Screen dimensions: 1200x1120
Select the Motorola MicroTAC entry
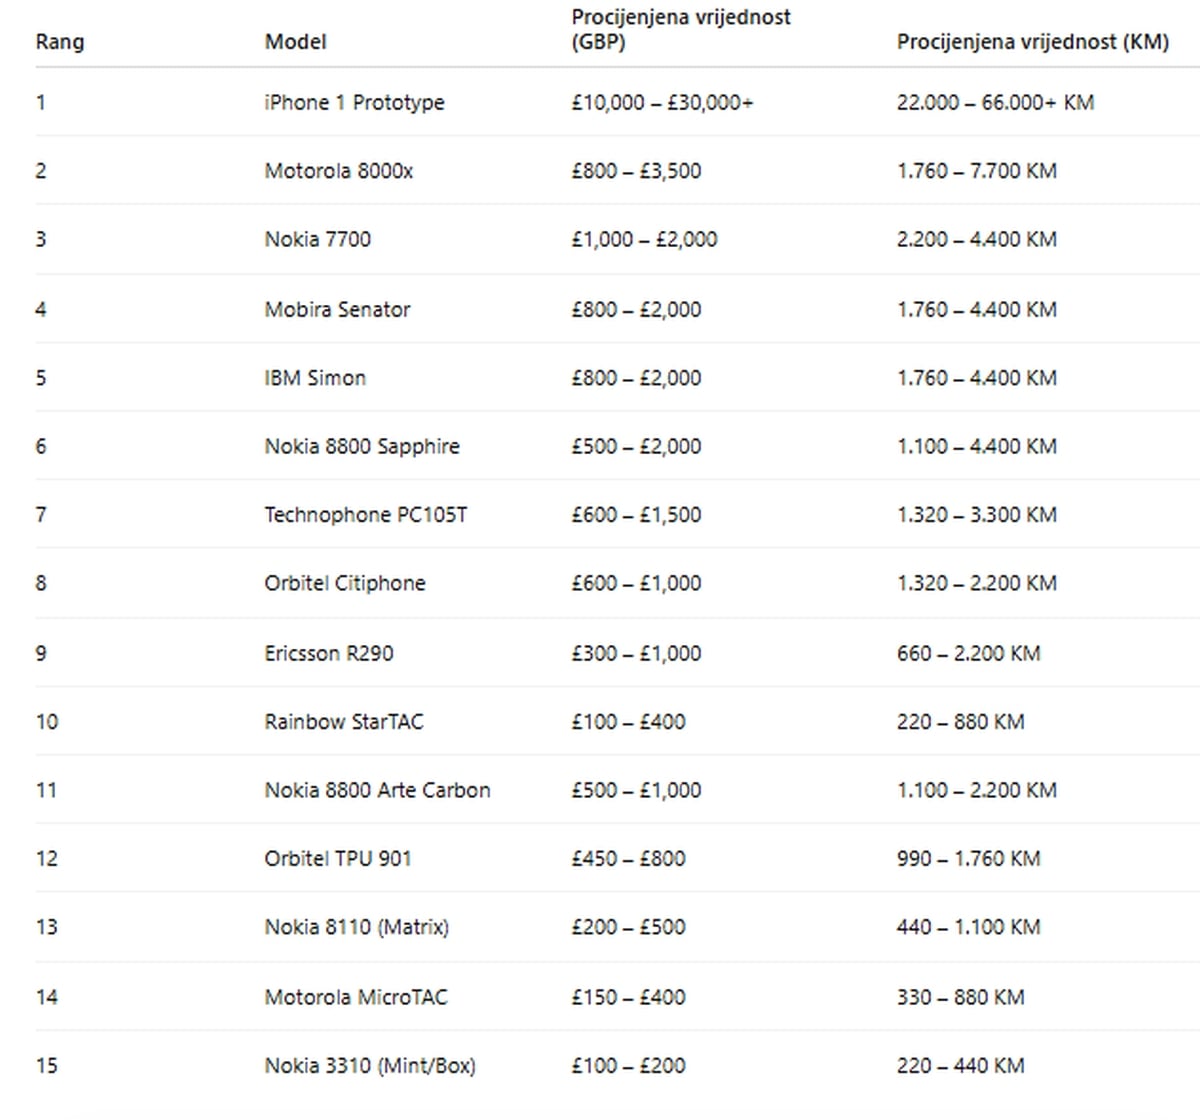[x=355, y=997]
